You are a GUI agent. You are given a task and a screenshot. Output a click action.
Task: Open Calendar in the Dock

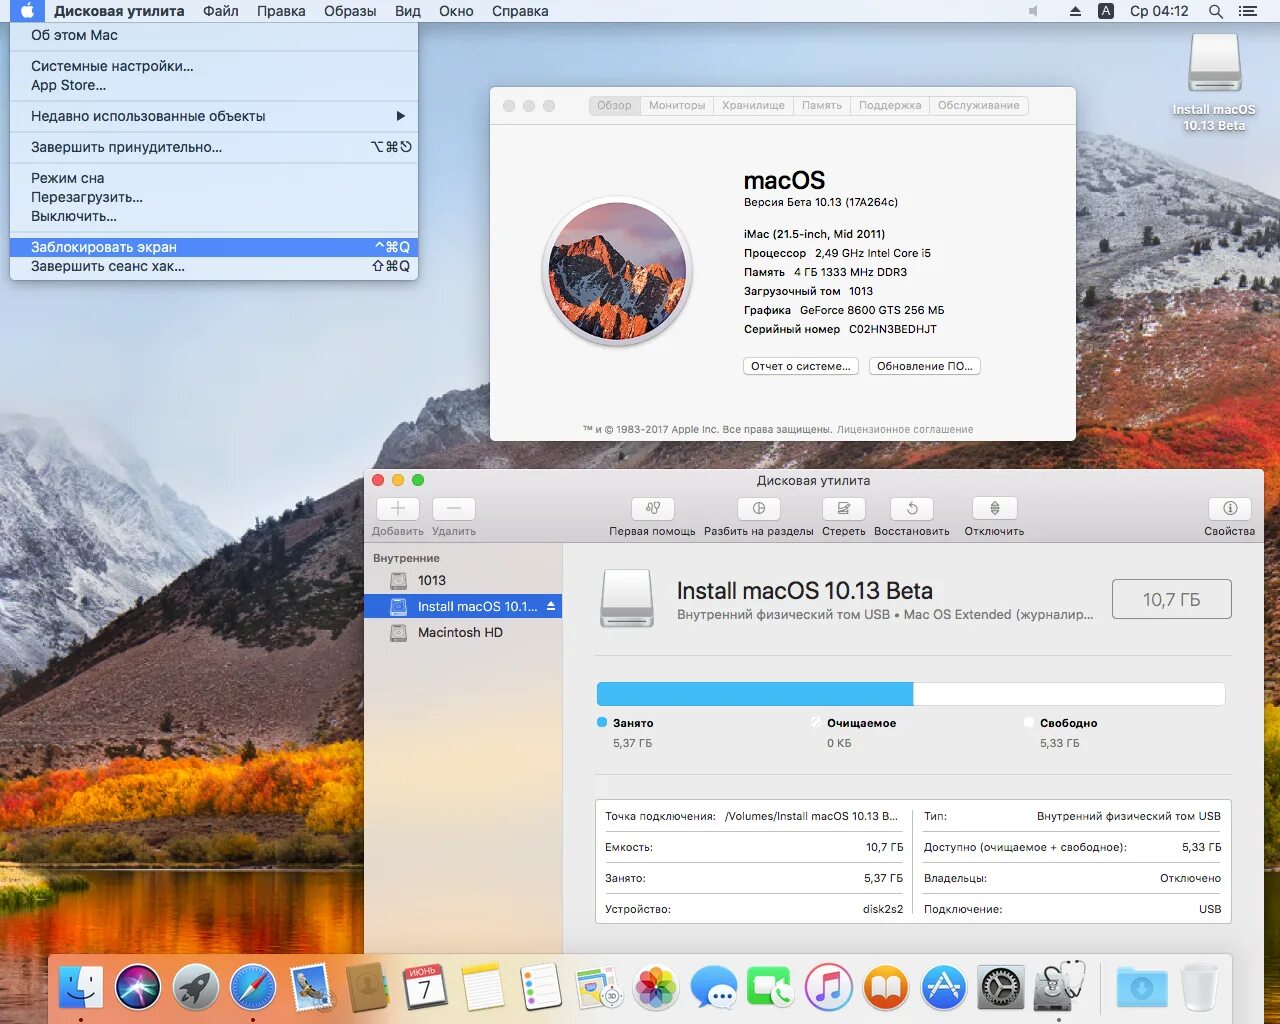[425, 988]
